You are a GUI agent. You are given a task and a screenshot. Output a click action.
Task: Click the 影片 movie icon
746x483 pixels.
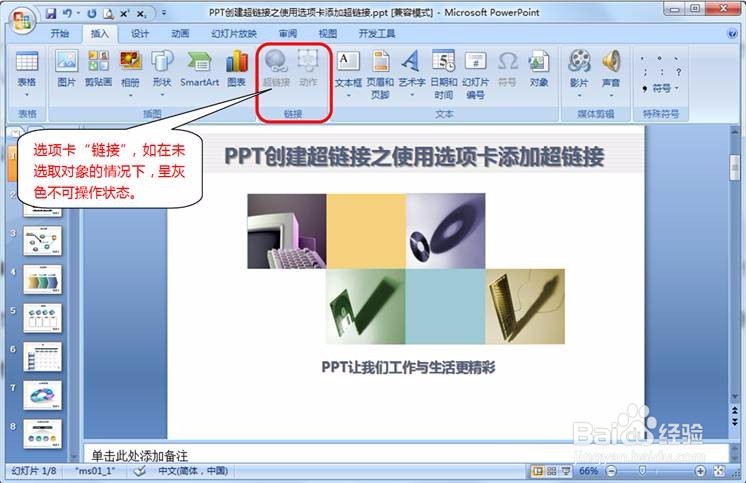pos(579,62)
